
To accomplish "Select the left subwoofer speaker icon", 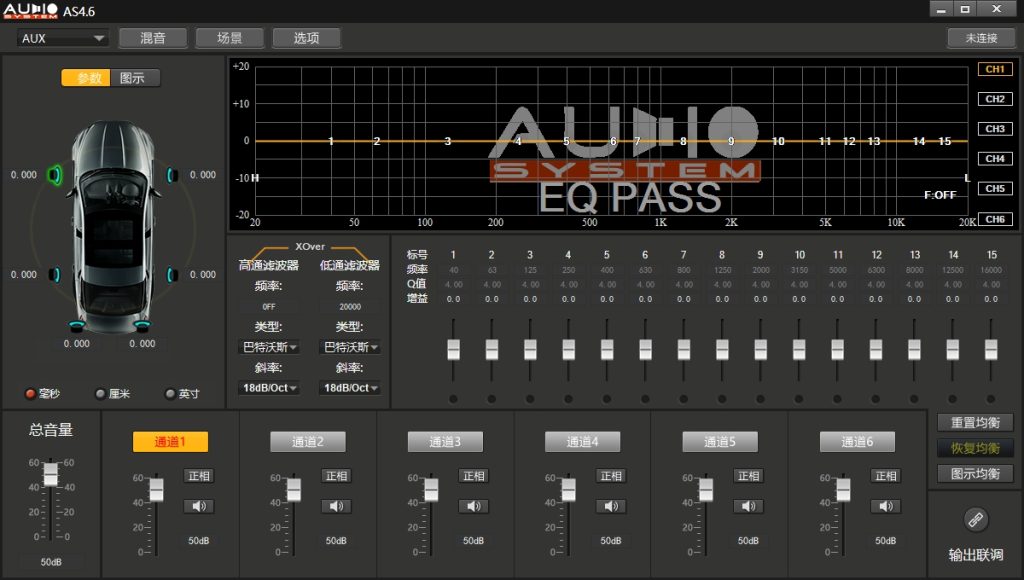I will point(76,325).
